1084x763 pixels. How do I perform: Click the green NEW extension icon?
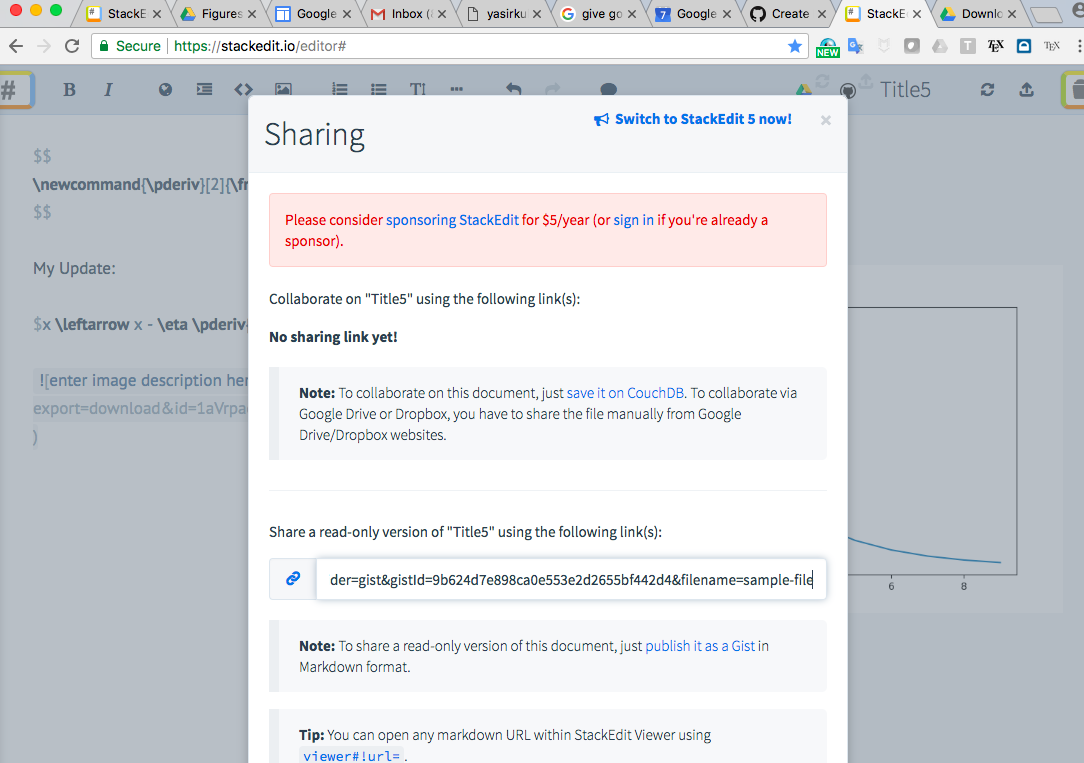coord(828,48)
